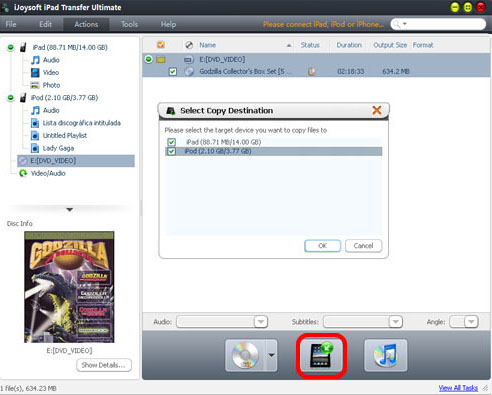The width and height of the screenshot is (492, 395).
Task: Click the DVD disc import button
Action: 246,355
